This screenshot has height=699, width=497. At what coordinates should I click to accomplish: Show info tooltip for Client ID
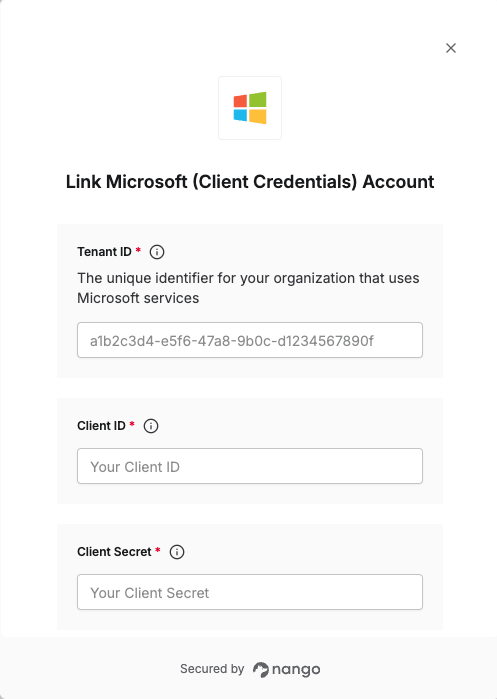coord(151,426)
